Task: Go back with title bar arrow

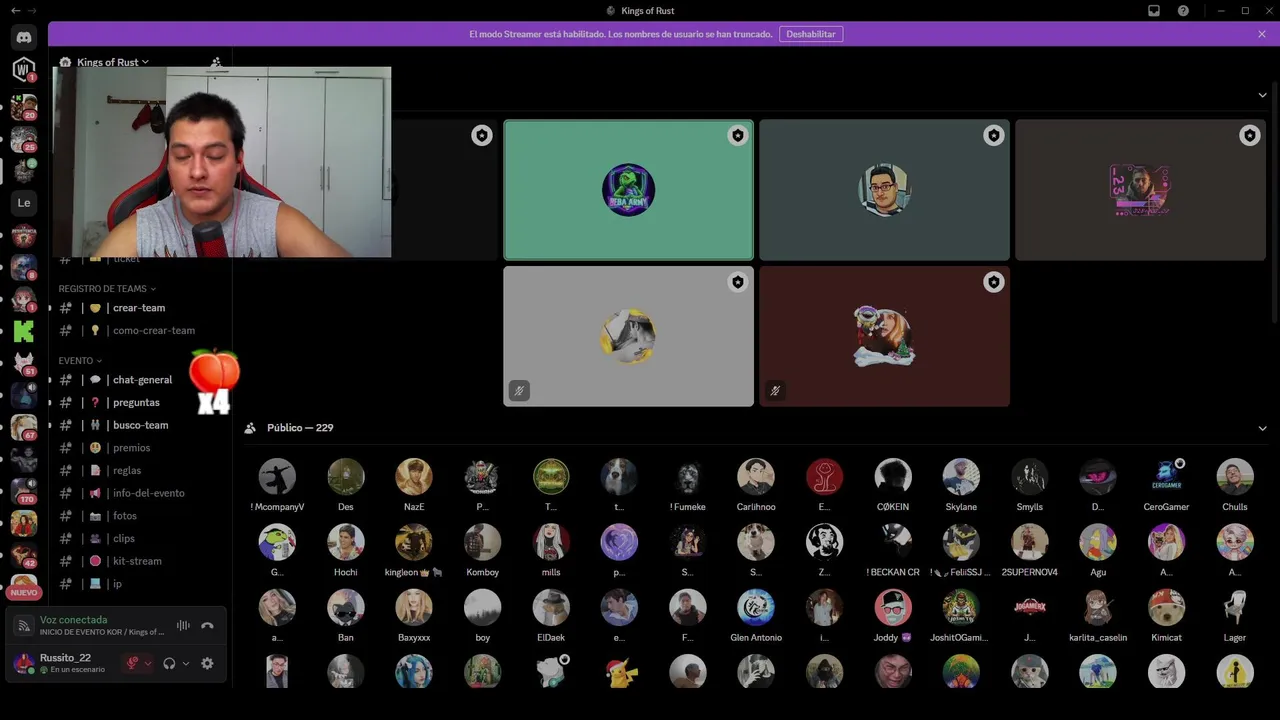Action: (x=15, y=10)
